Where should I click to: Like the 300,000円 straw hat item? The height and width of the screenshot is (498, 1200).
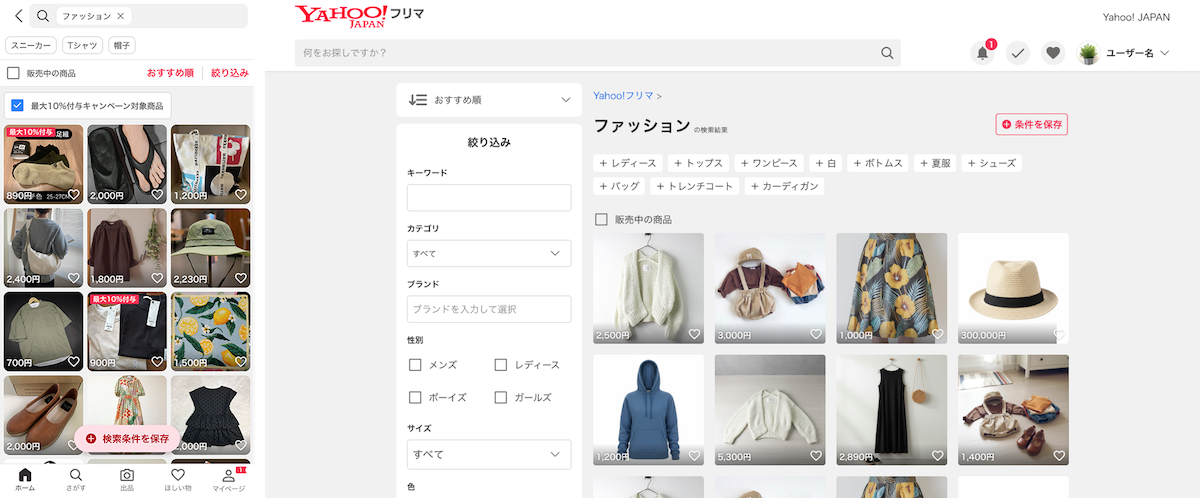click(x=1059, y=334)
